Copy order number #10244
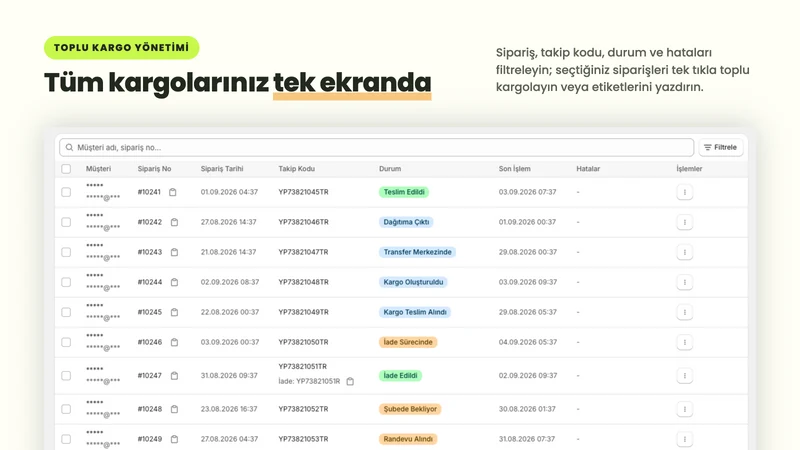800x450 pixels. [x=174, y=282]
